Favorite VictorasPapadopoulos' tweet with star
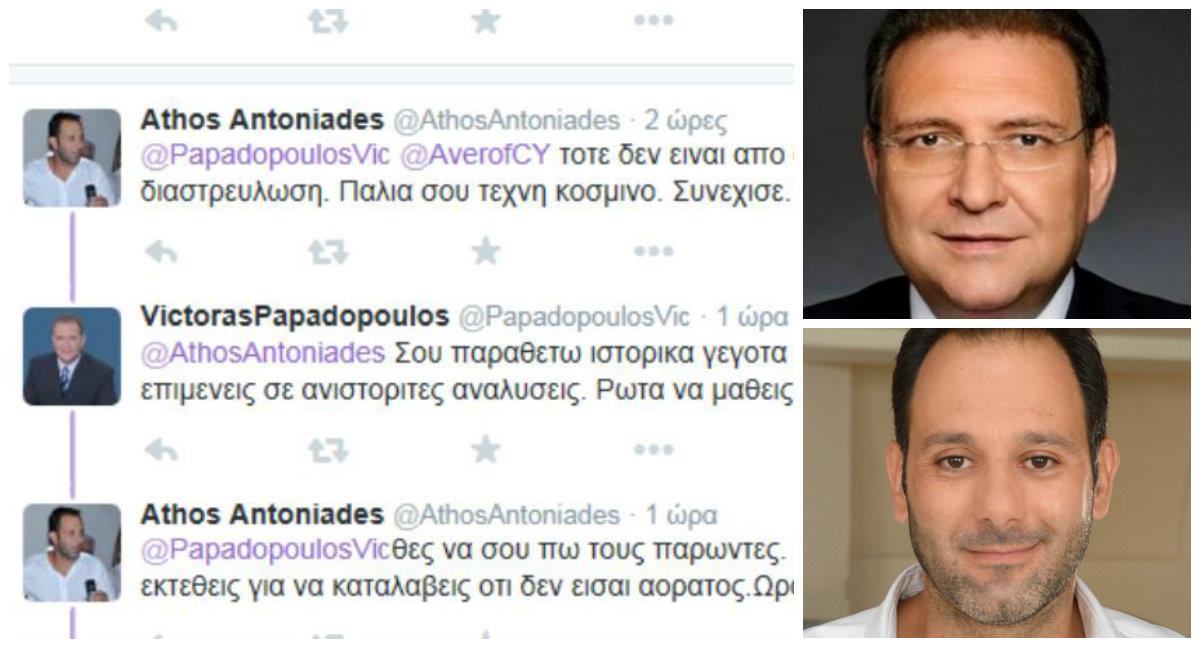 click(x=485, y=449)
